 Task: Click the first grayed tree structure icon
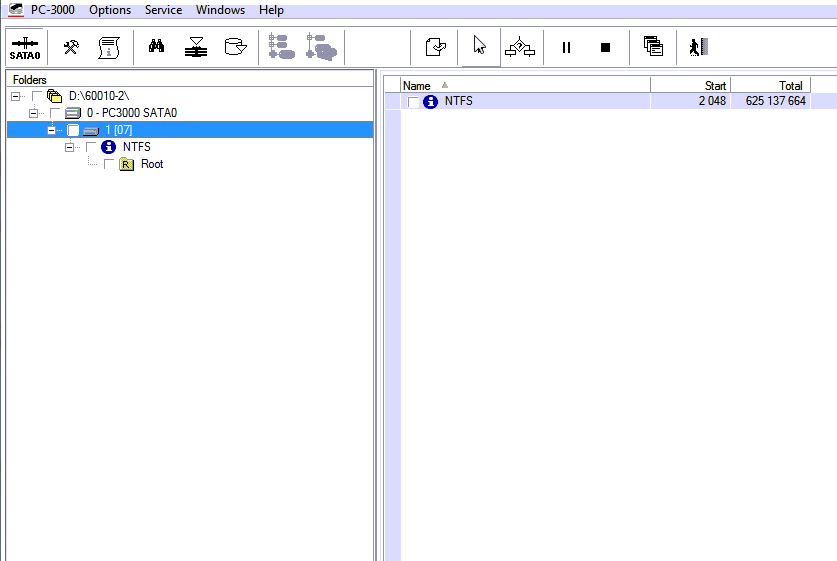(x=281, y=46)
